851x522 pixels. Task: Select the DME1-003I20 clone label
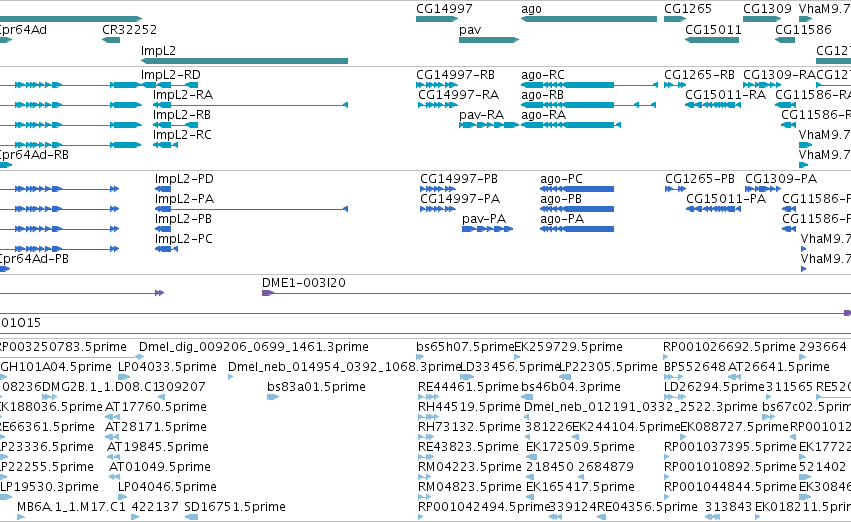304,283
